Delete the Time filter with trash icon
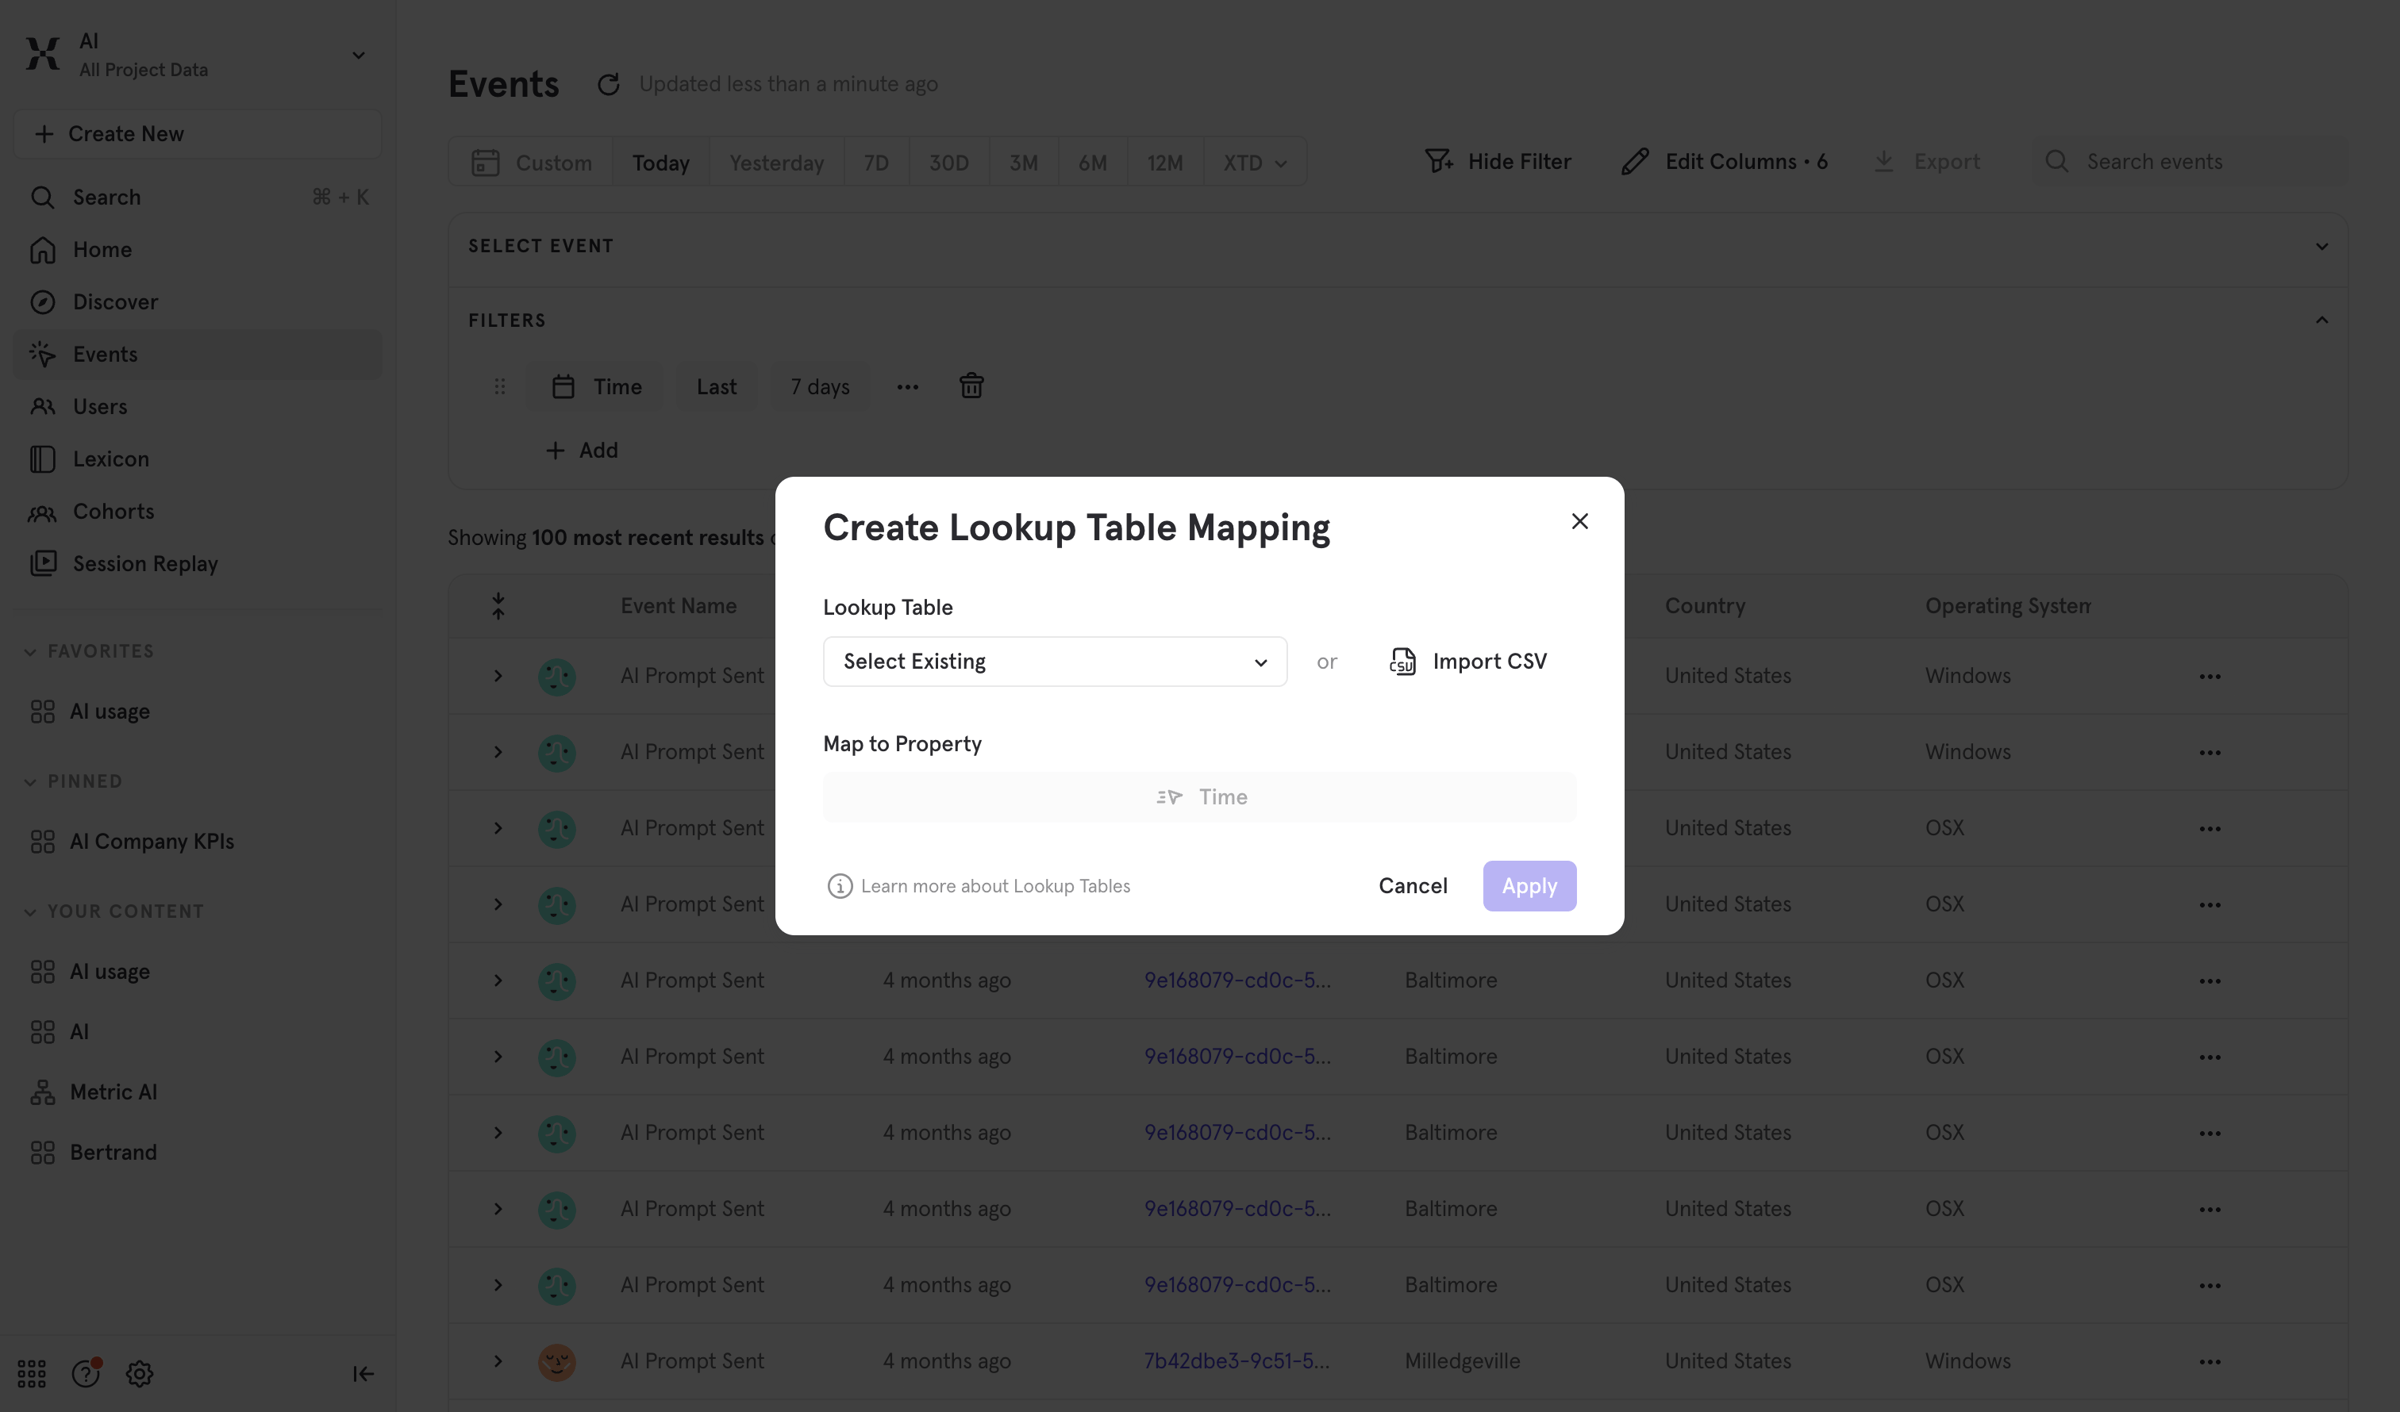The height and width of the screenshot is (1412, 2400). [971, 386]
